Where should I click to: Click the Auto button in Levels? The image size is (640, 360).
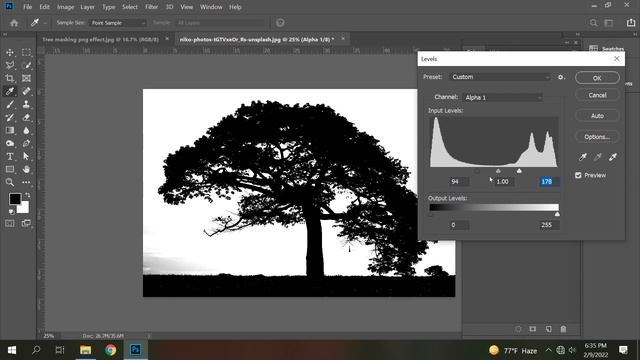pyautogui.click(x=597, y=116)
